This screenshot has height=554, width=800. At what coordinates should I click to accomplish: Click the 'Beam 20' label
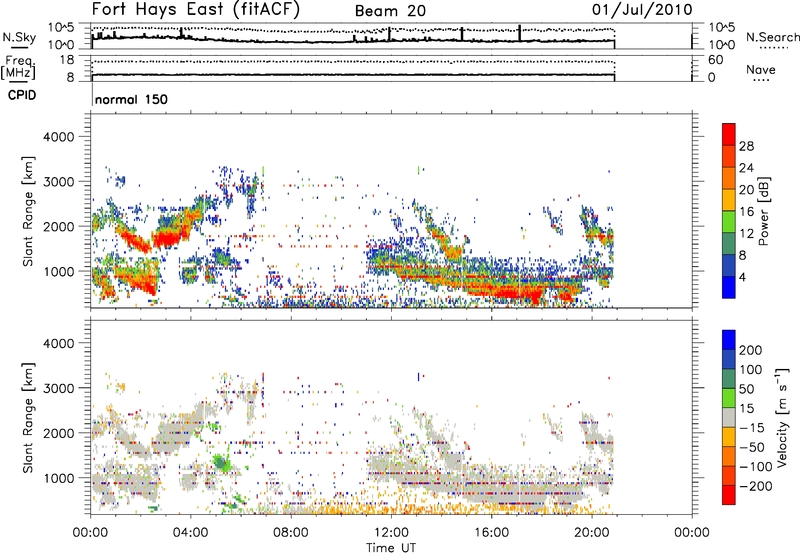coord(390,11)
